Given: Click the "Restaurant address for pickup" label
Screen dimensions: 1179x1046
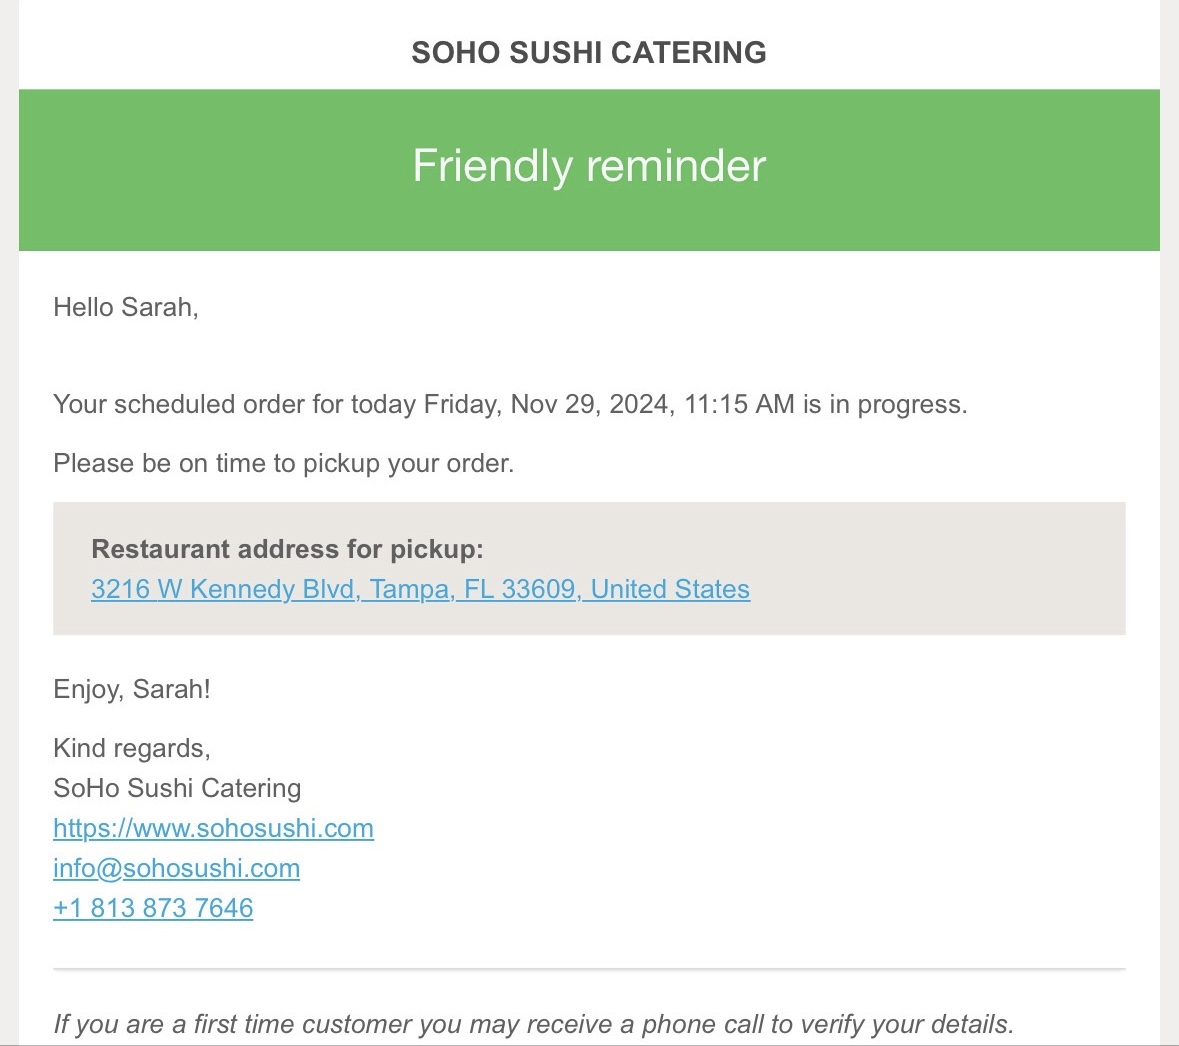Looking at the screenshot, I should coord(287,549).
